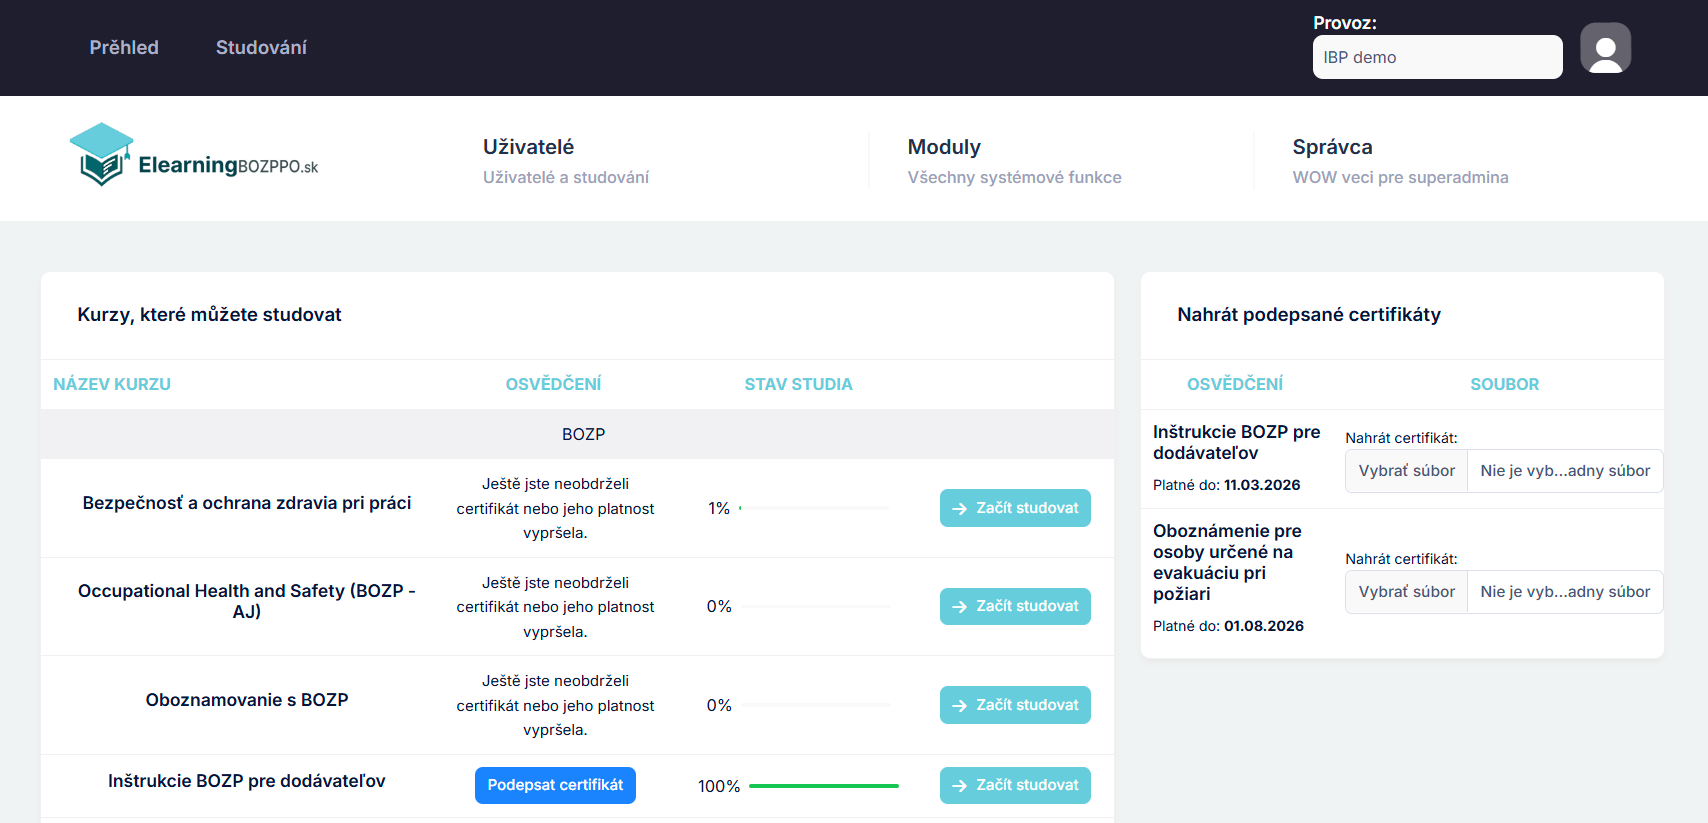The height and width of the screenshot is (823, 1708).
Task: Click the Oboznamovanie s BOZP course title
Action: point(247,700)
